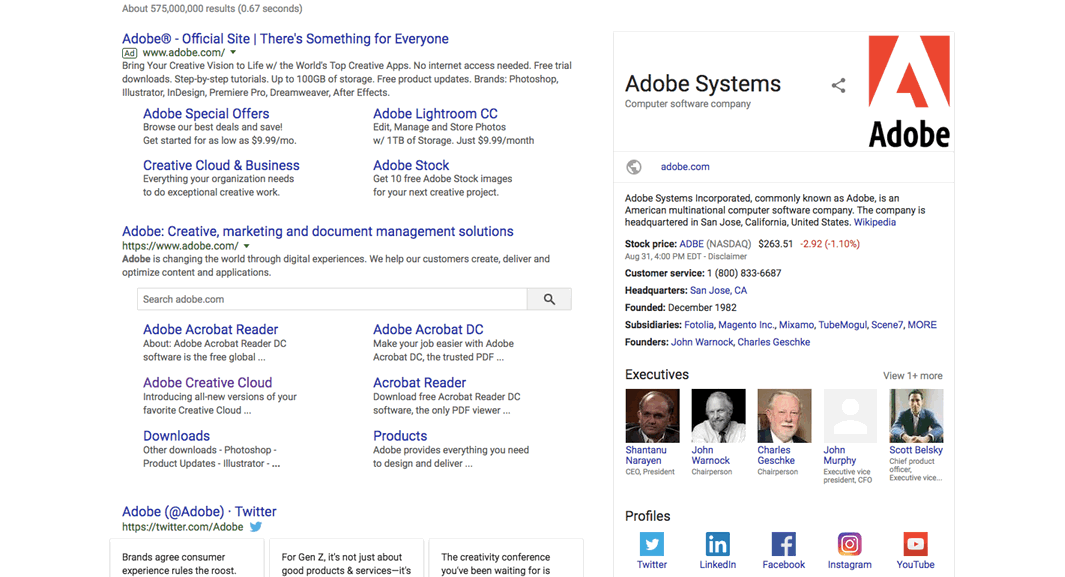Viewport: 1065px width, 577px height.
Task: Open Adobe Creative Cloud sitelink
Action: click(207, 382)
